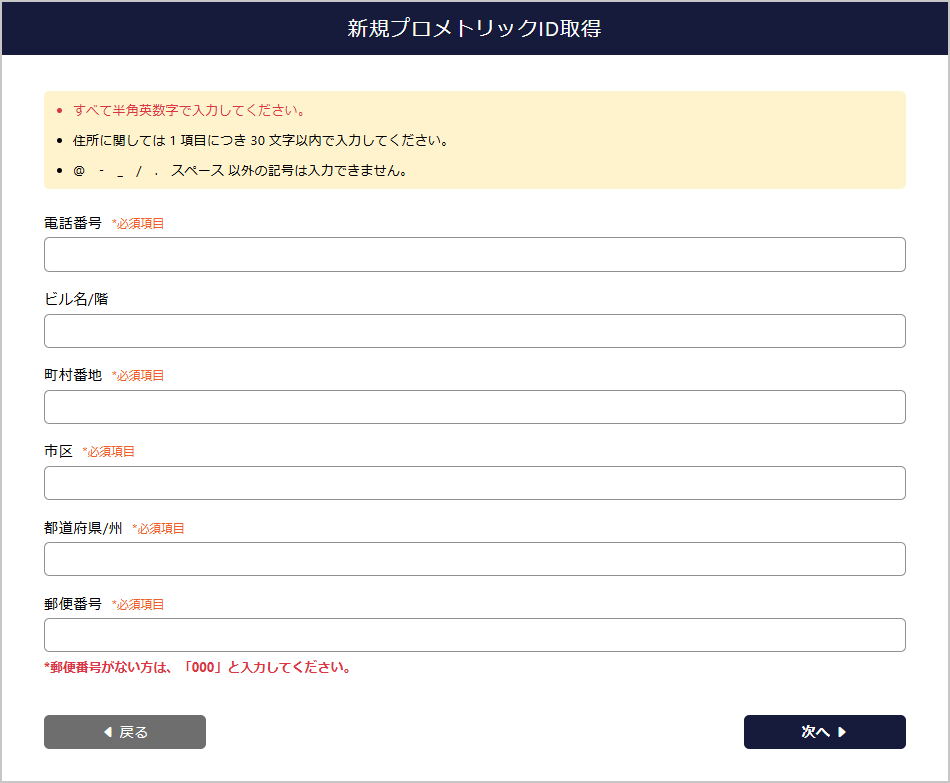Viewport: 950px width, 783px height.
Task: Click the red postal code instruction text
Action: (195, 668)
